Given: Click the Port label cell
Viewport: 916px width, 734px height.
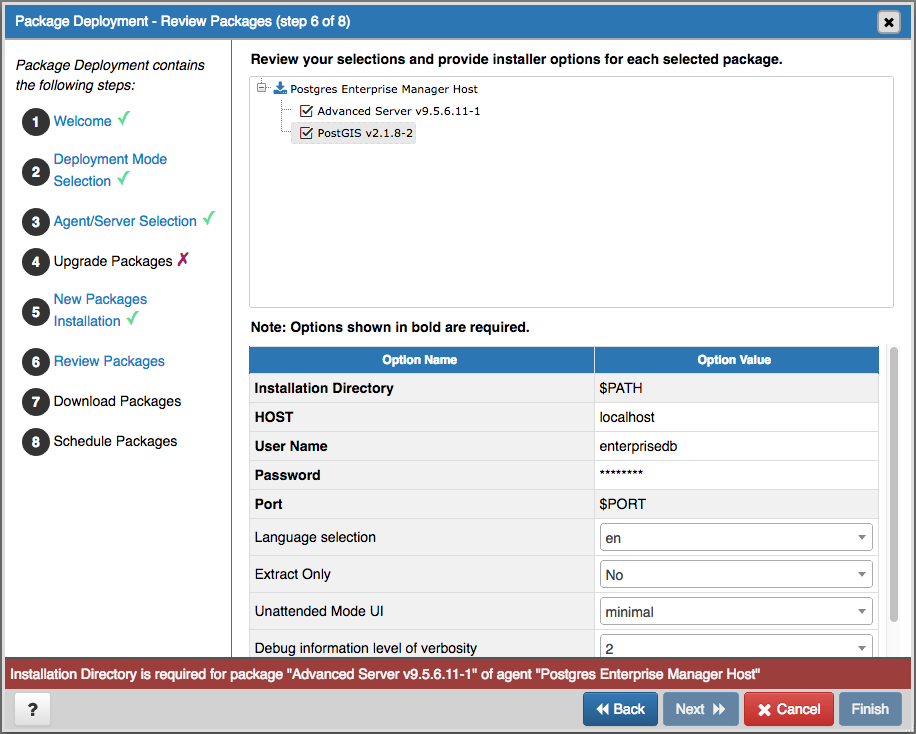Looking at the screenshot, I should point(421,504).
